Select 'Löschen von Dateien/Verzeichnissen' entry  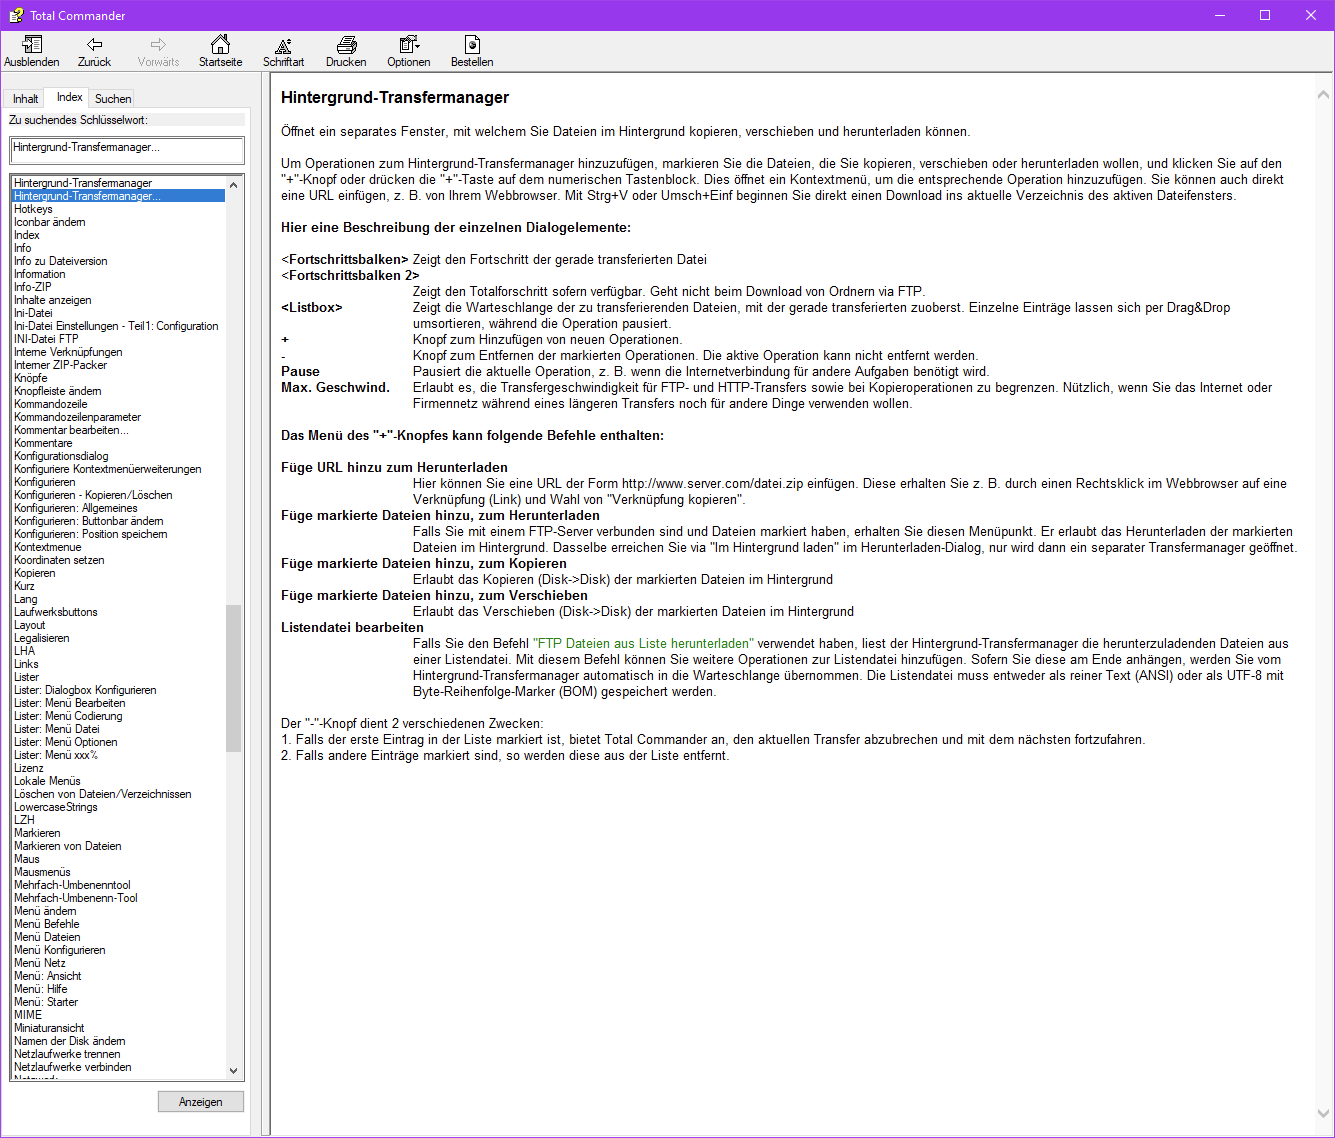[103, 794]
